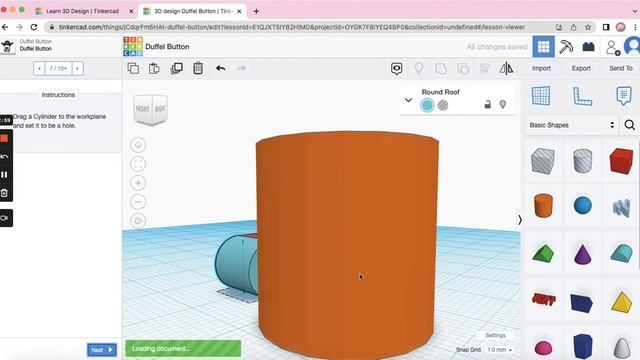Pick the orange Cylinder shape
This screenshot has height=360, width=640.
coord(543,205)
